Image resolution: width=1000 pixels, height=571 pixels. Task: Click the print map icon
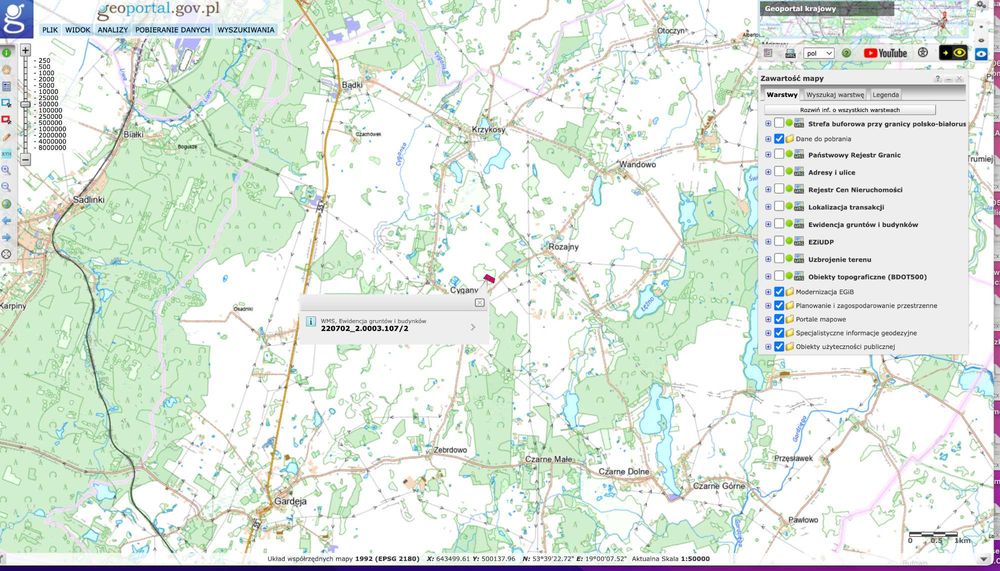(790, 53)
